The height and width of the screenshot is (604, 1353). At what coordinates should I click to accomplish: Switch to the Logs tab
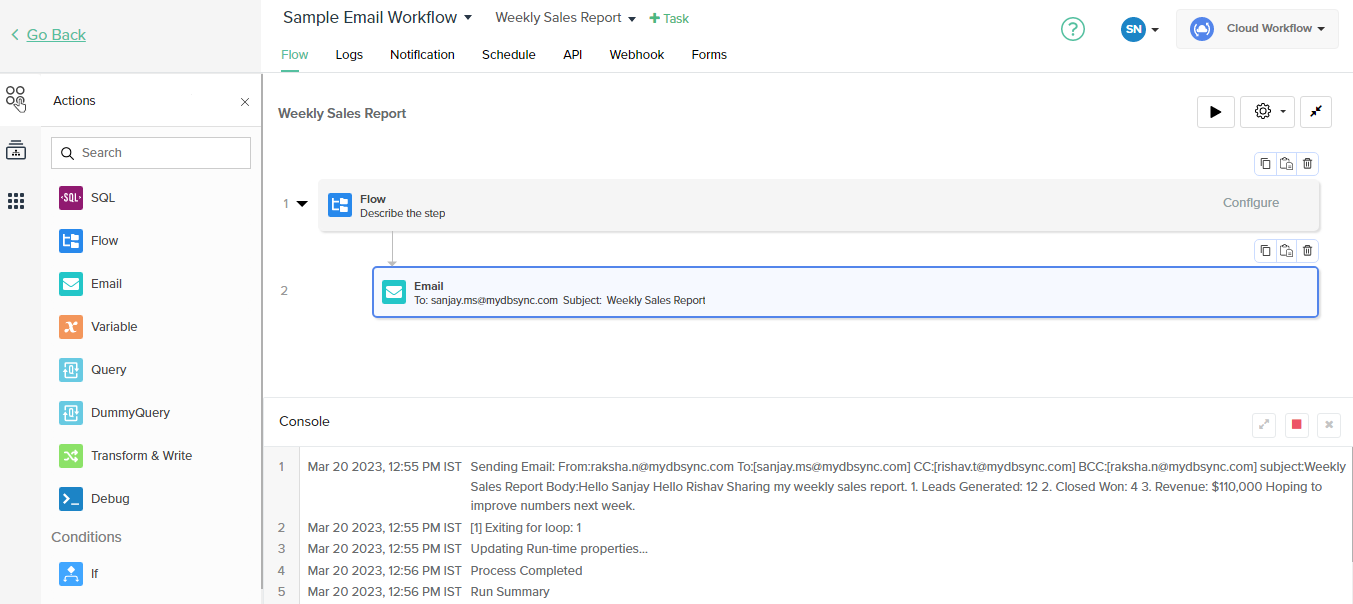click(x=349, y=55)
